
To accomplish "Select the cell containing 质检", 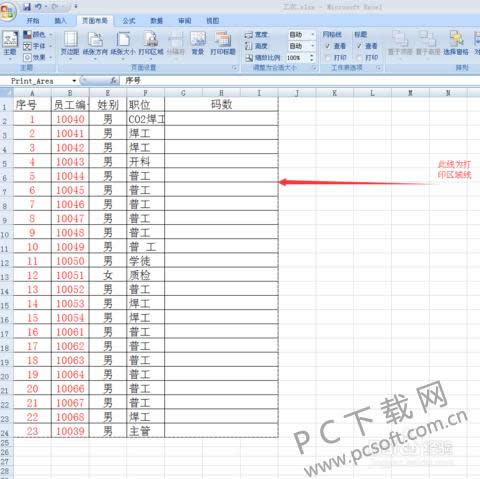I will pyautogui.click(x=146, y=275).
